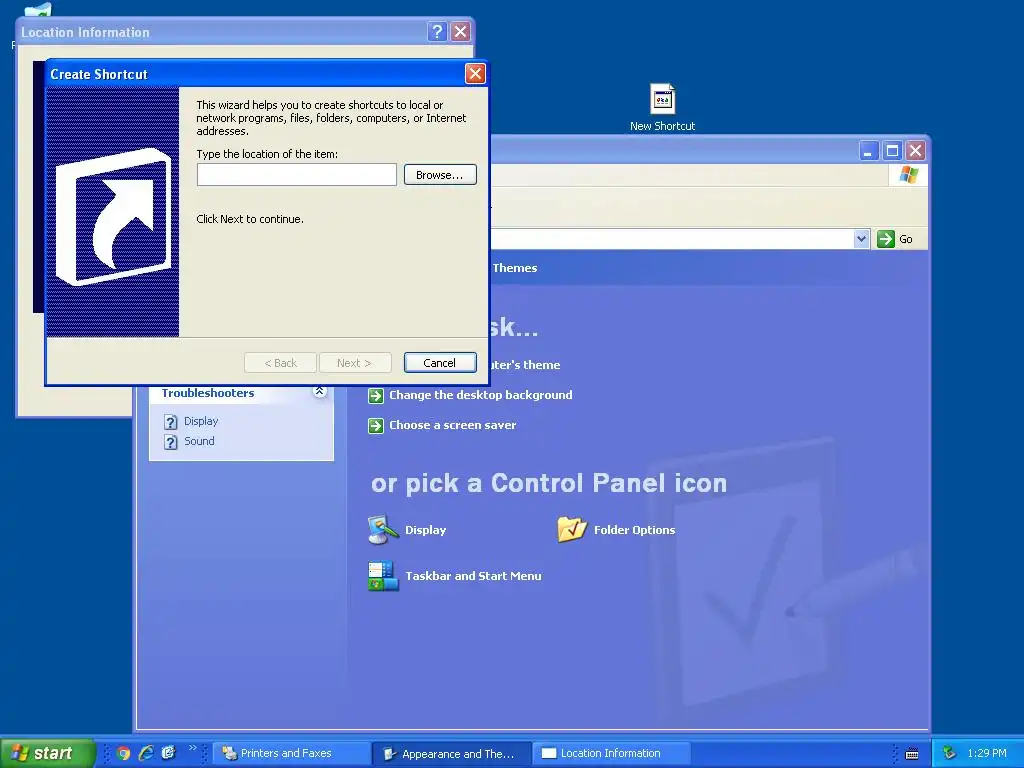Image resolution: width=1024 pixels, height=768 pixels.
Task: Maximize the Appearance and Themes window
Action: coord(892,151)
